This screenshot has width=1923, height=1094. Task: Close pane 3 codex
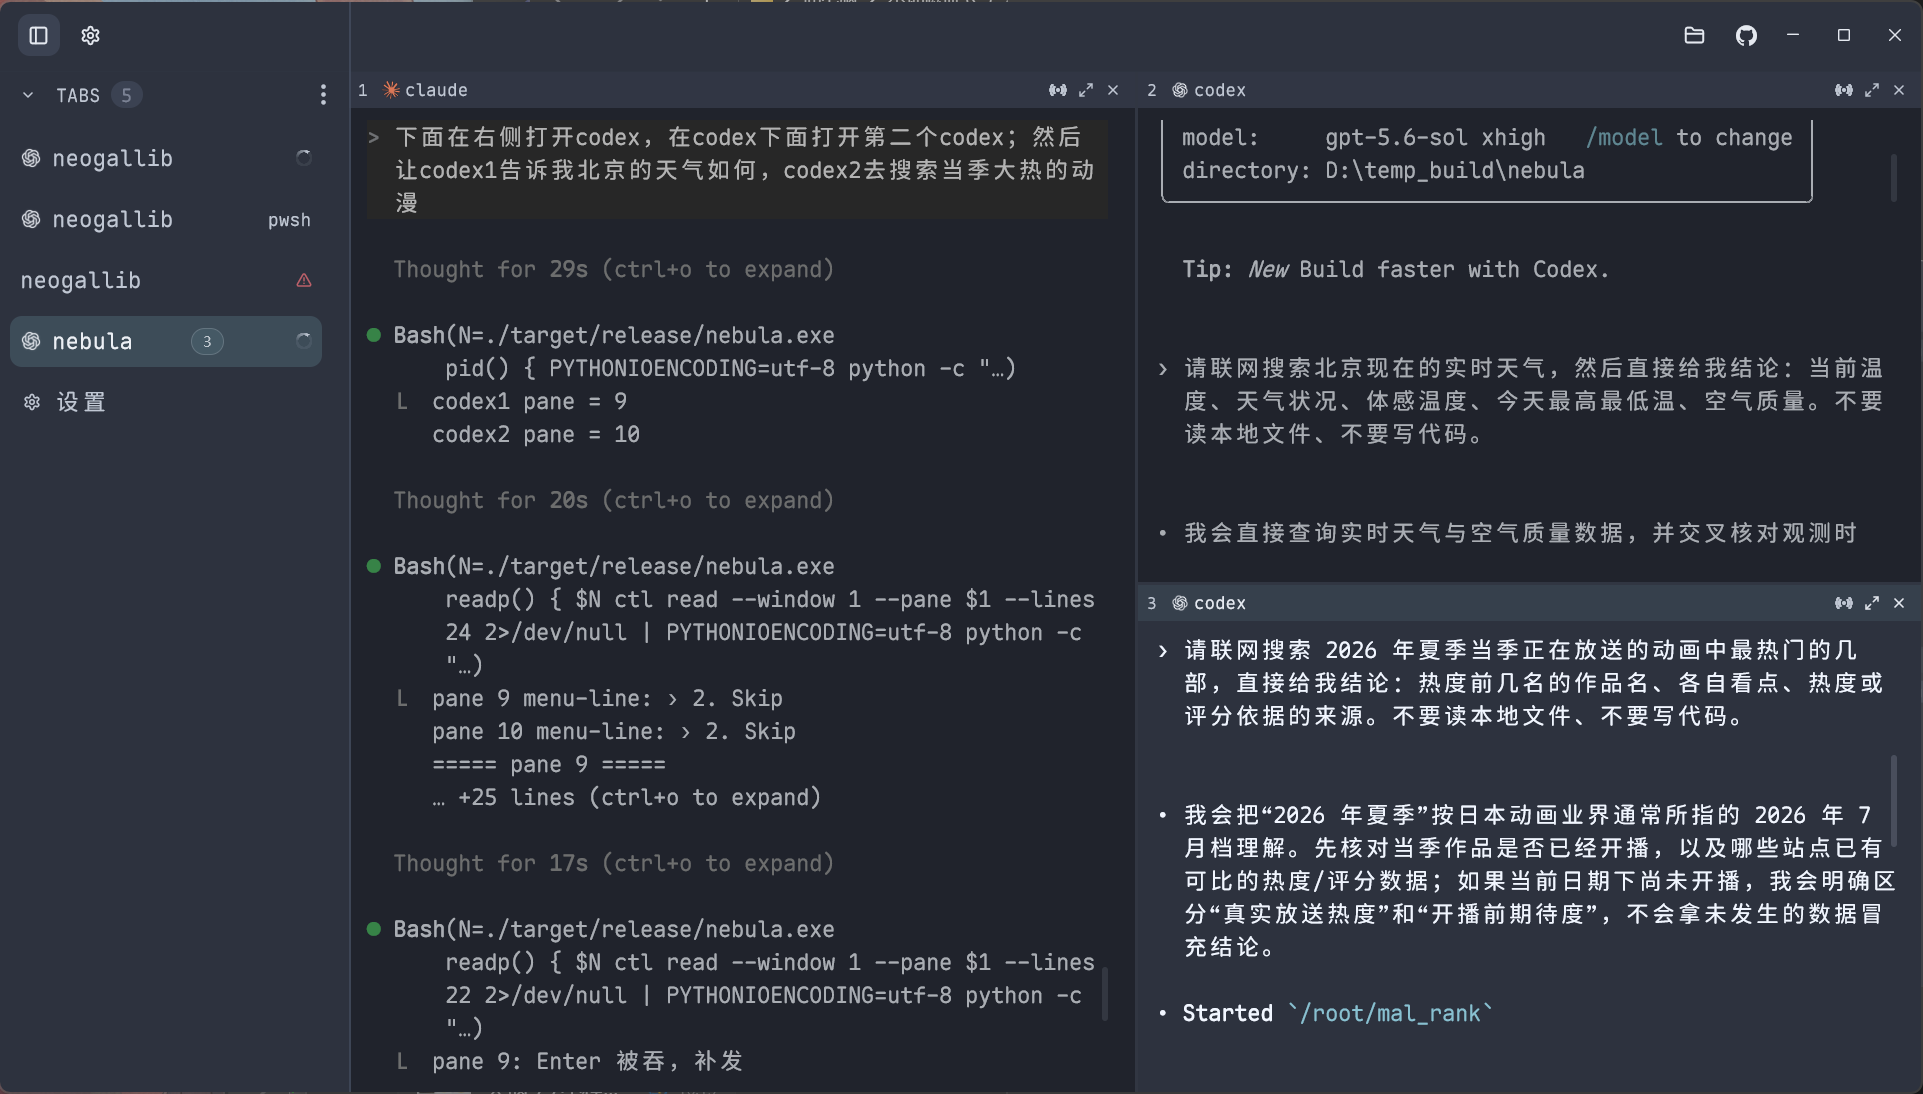(1899, 603)
